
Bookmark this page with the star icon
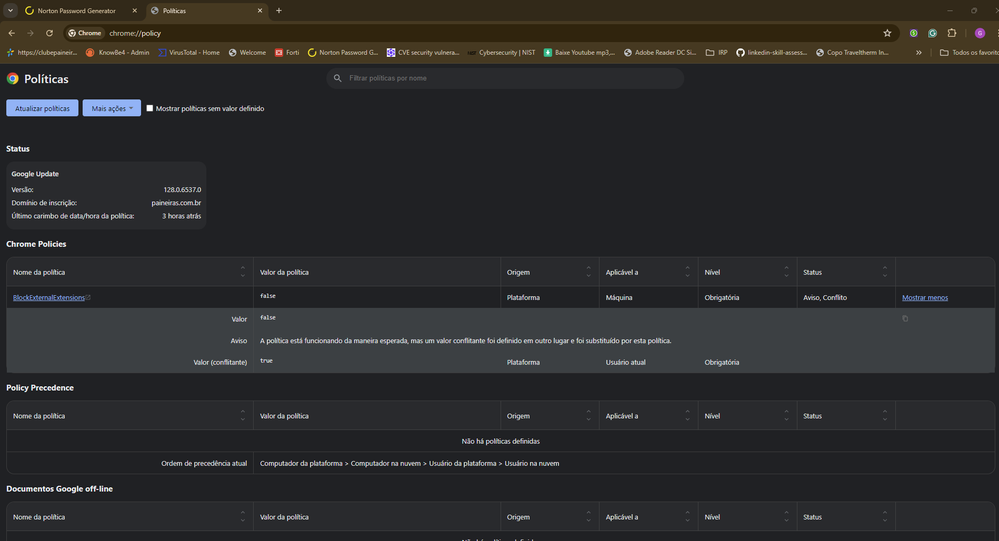pos(887,33)
